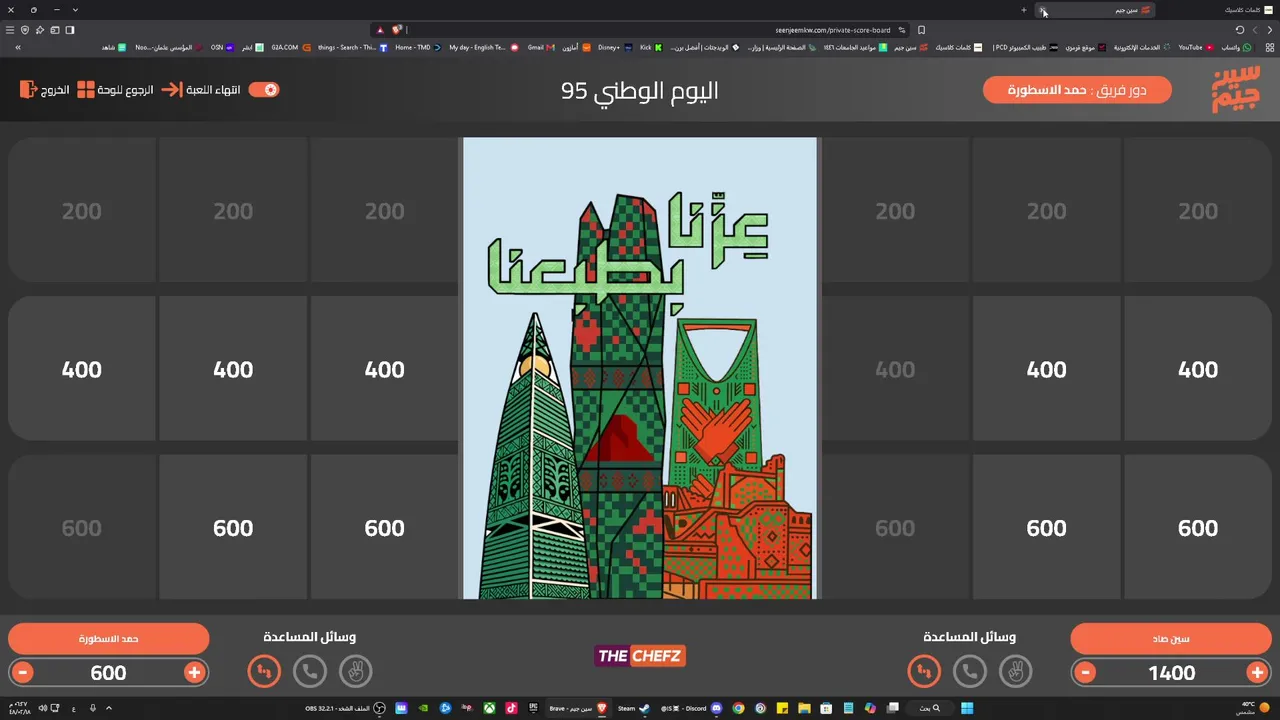
Task: Click the 1400 score value for سين صاد
Action: [1171, 673]
